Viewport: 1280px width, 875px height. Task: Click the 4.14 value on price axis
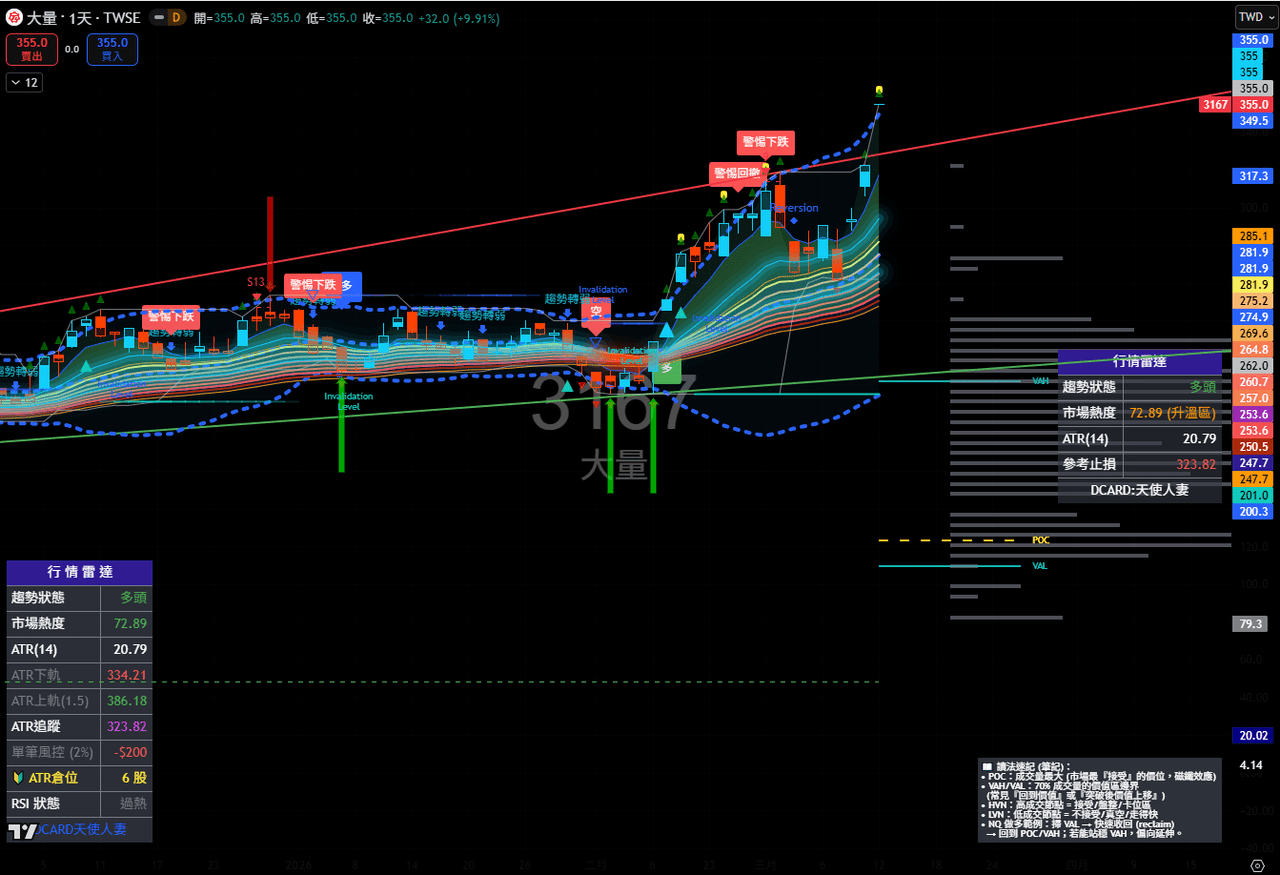pyautogui.click(x=1251, y=765)
